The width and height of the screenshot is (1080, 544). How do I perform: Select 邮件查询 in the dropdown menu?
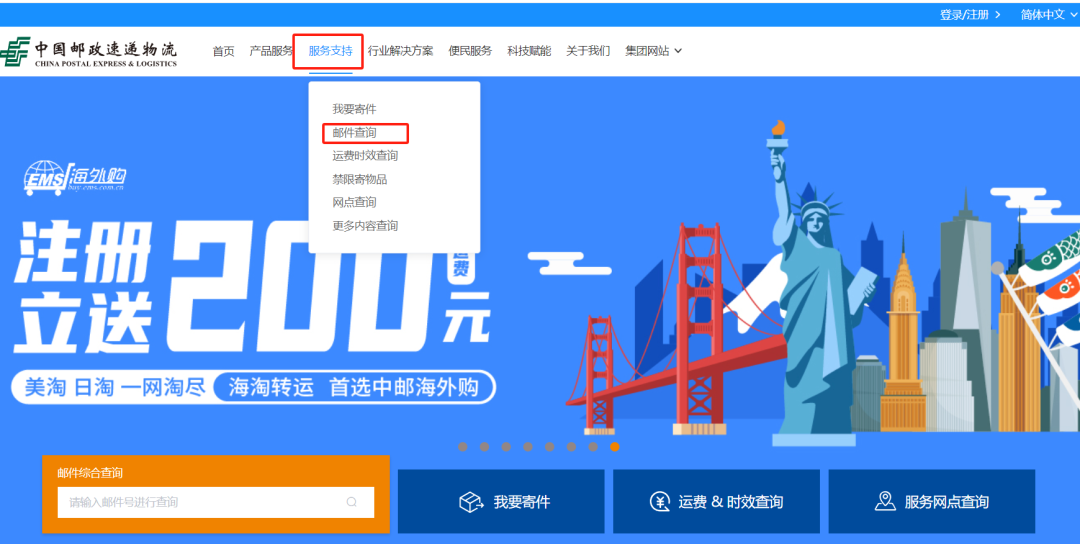355,132
